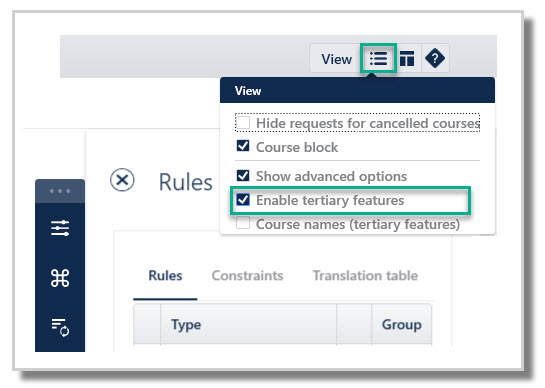Switch to the Constraints tab

click(247, 275)
